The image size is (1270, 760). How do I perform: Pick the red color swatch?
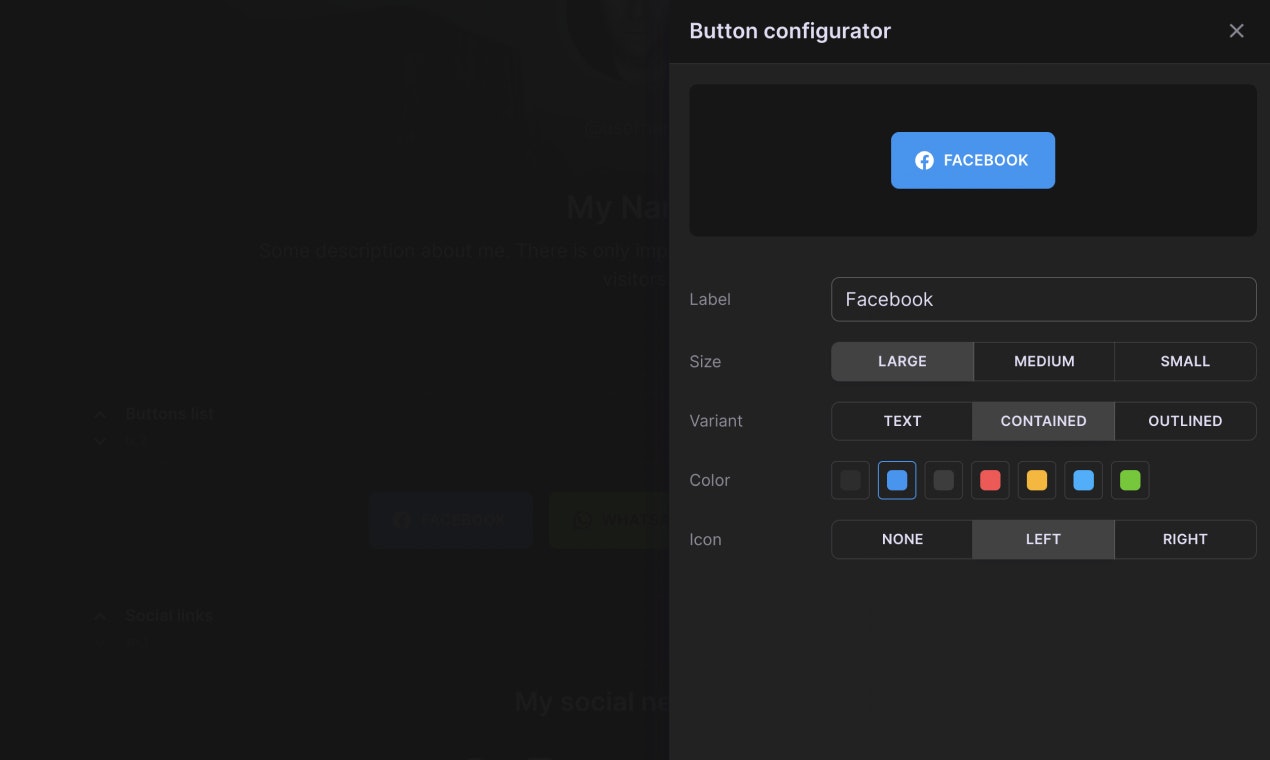(x=990, y=480)
